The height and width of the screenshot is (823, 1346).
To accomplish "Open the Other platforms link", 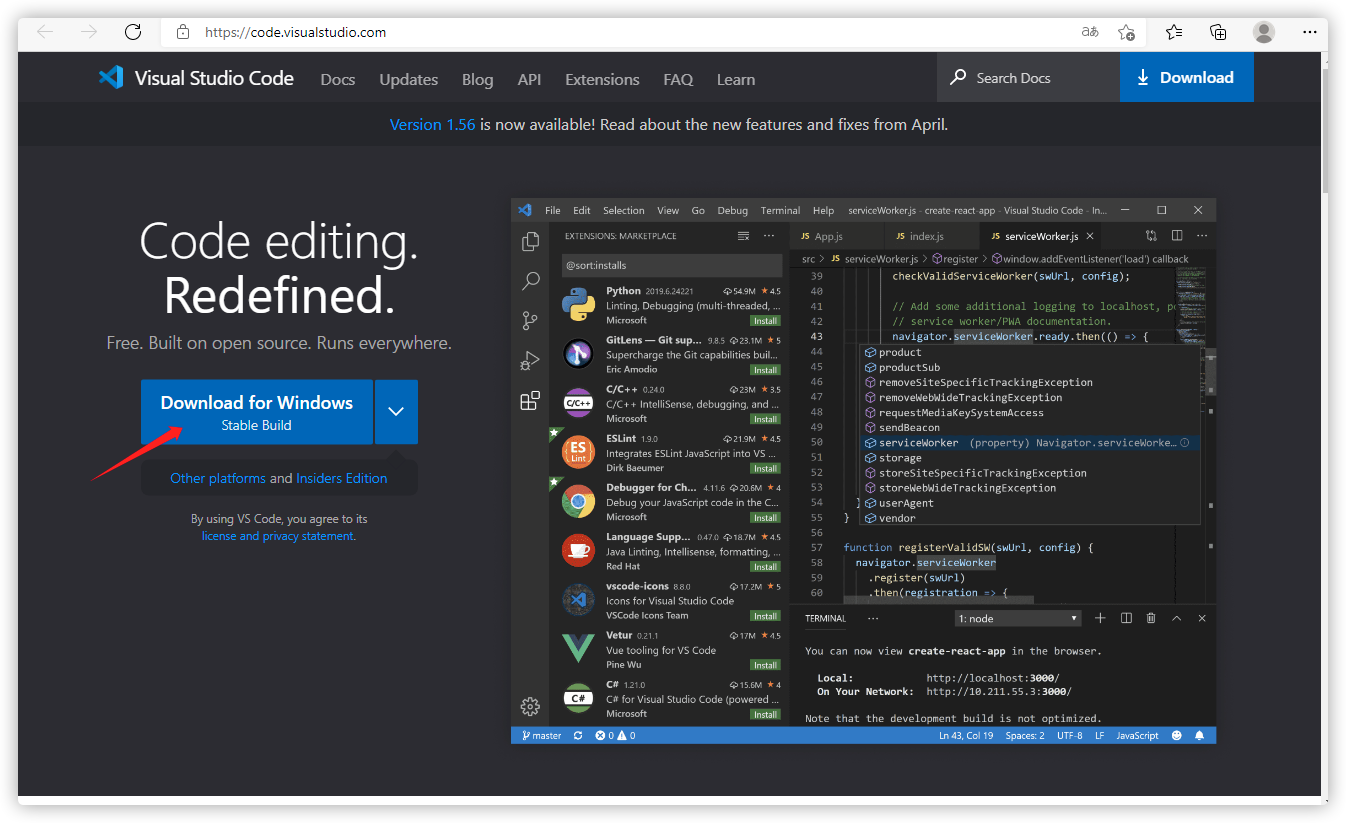I will [x=218, y=478].
